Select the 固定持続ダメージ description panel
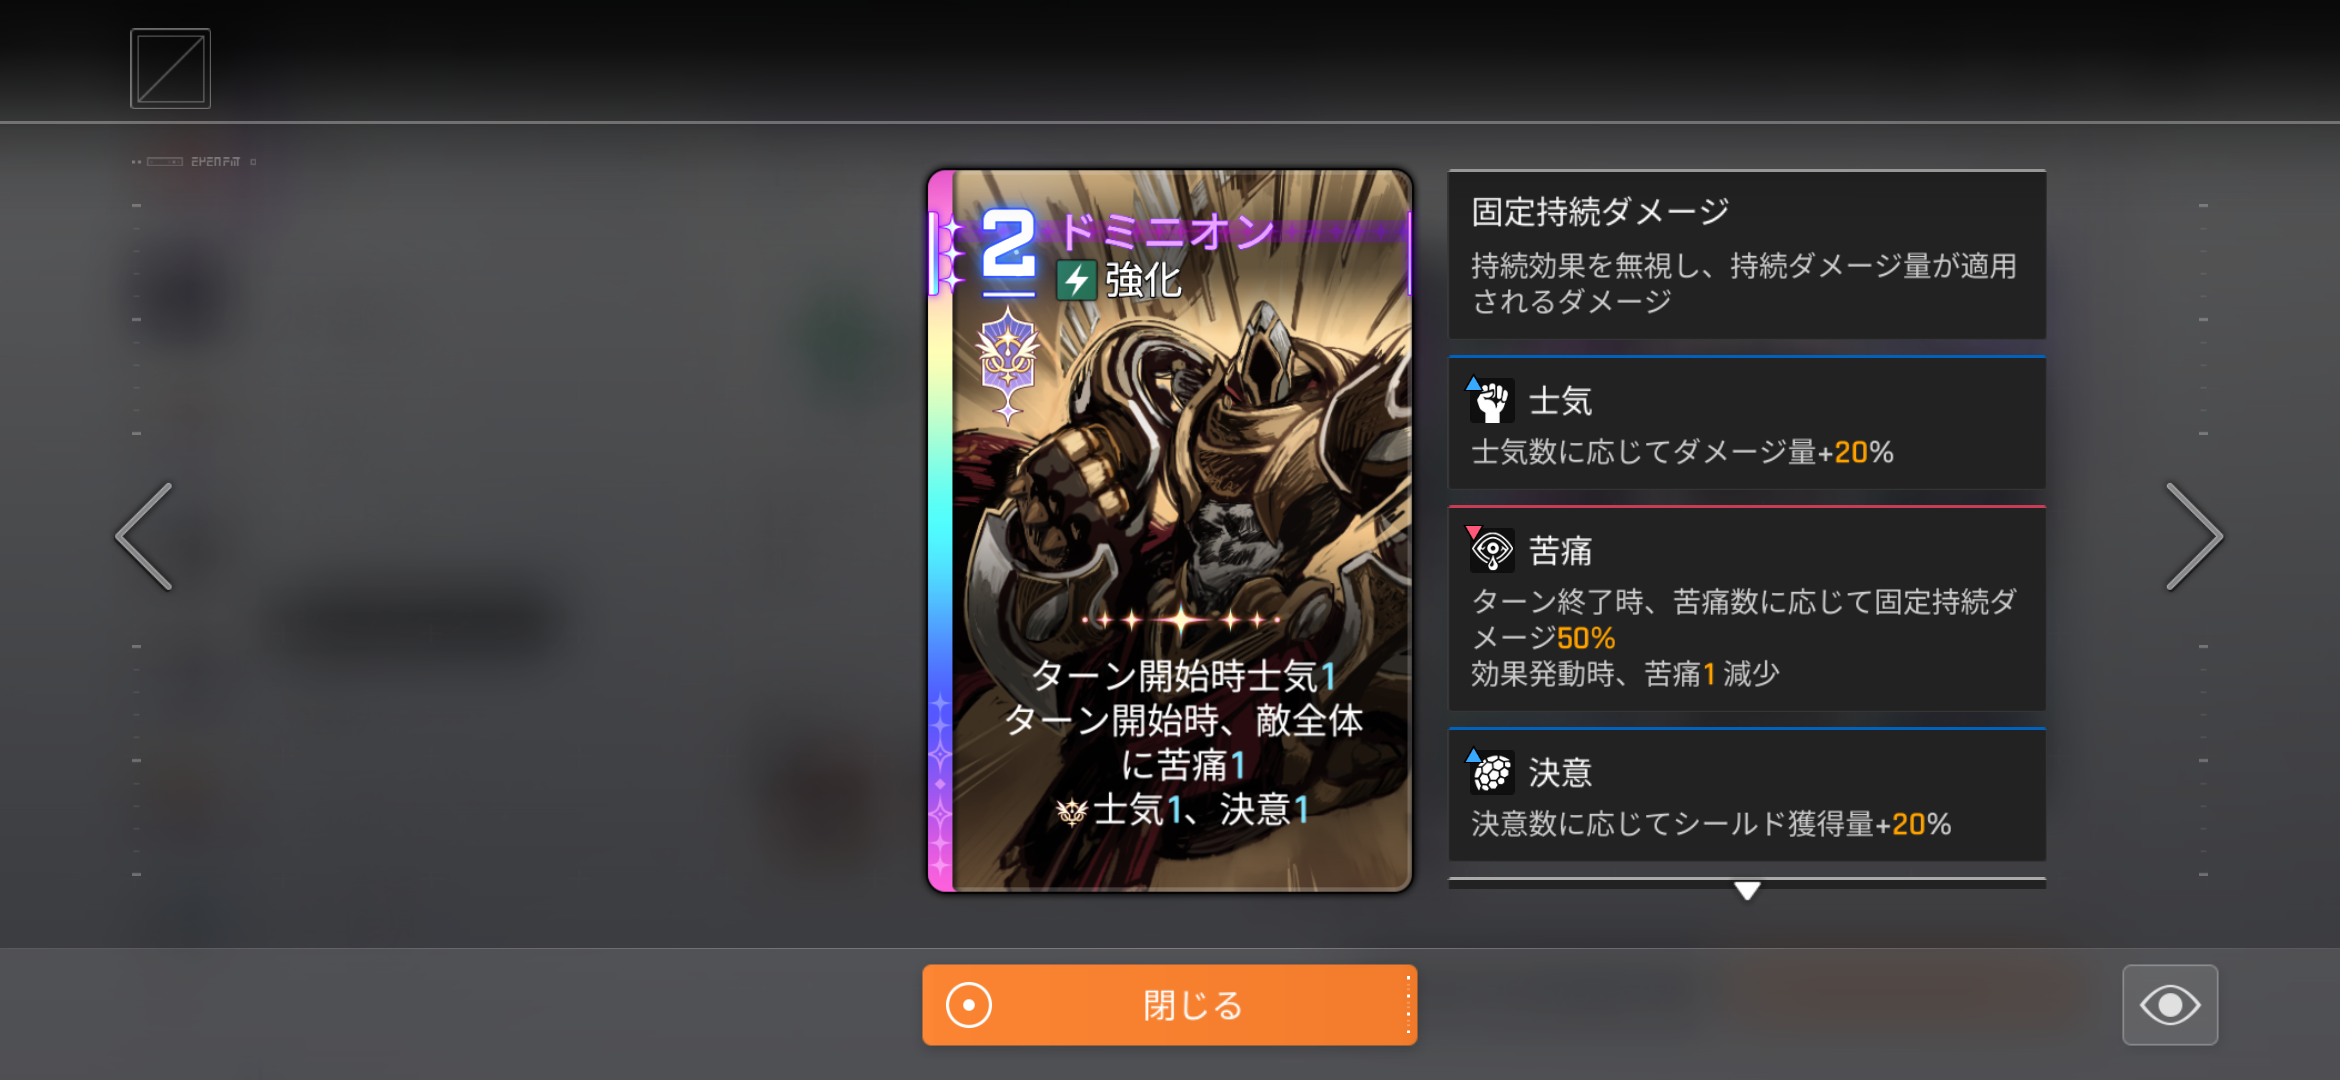 tap(1747, 255)
